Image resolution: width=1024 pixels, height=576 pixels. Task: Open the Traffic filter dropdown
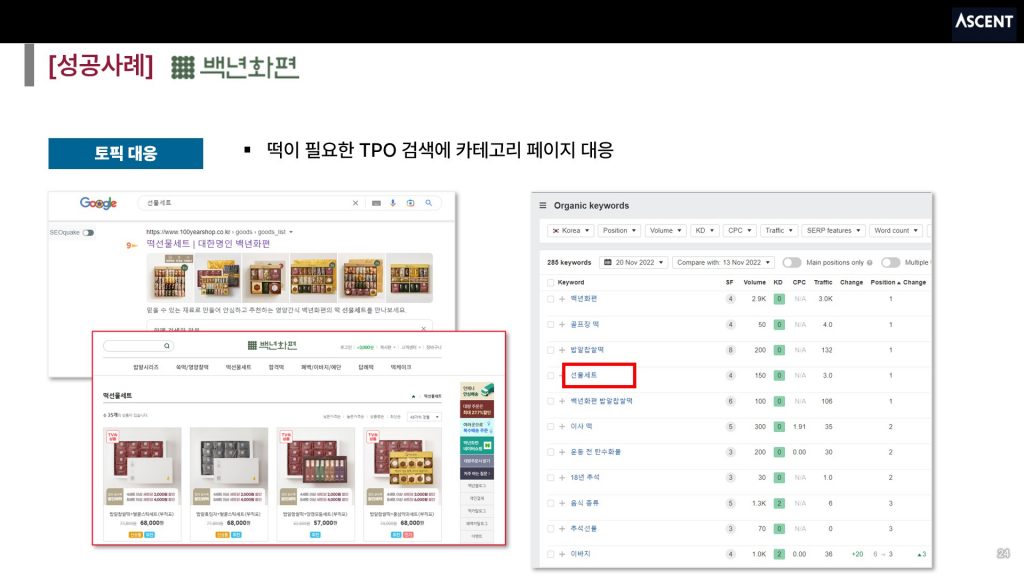pos(778,231)
